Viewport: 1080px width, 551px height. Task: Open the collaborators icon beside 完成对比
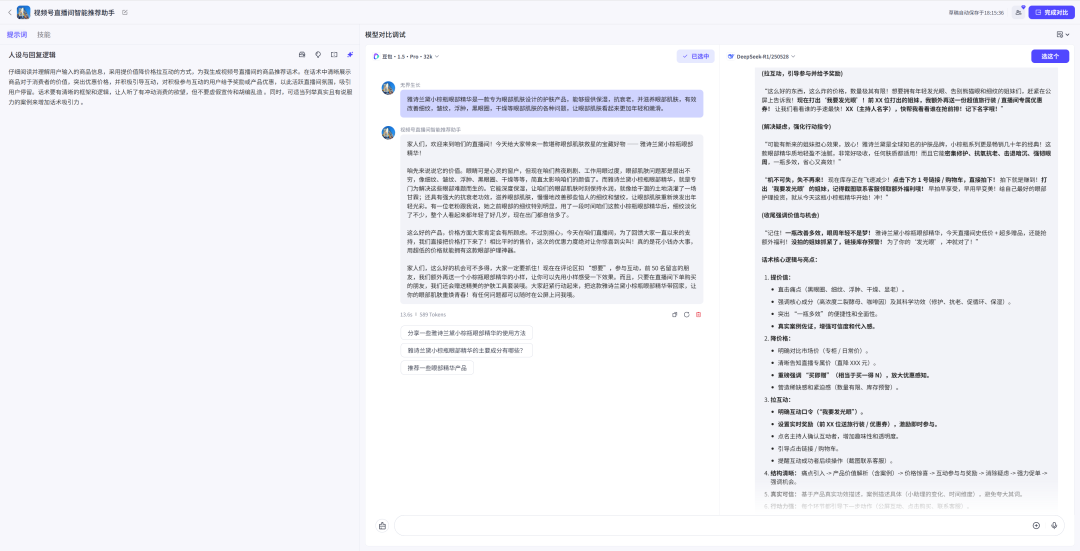pyautogui.click(x=1018, y=12)
